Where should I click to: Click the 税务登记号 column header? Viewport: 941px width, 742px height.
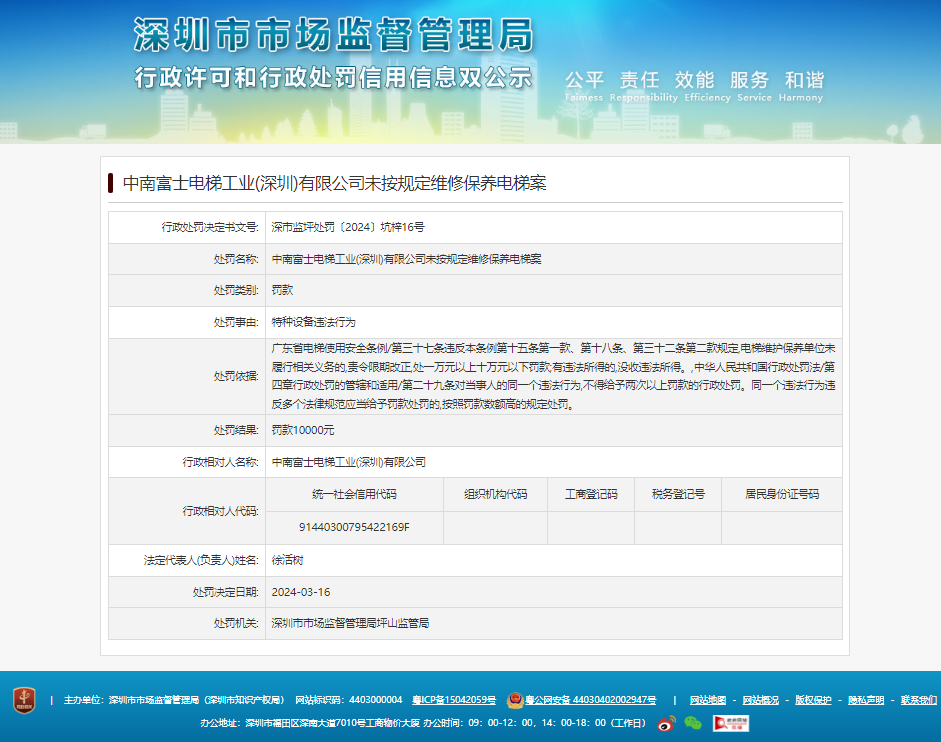tap(678, 495)
